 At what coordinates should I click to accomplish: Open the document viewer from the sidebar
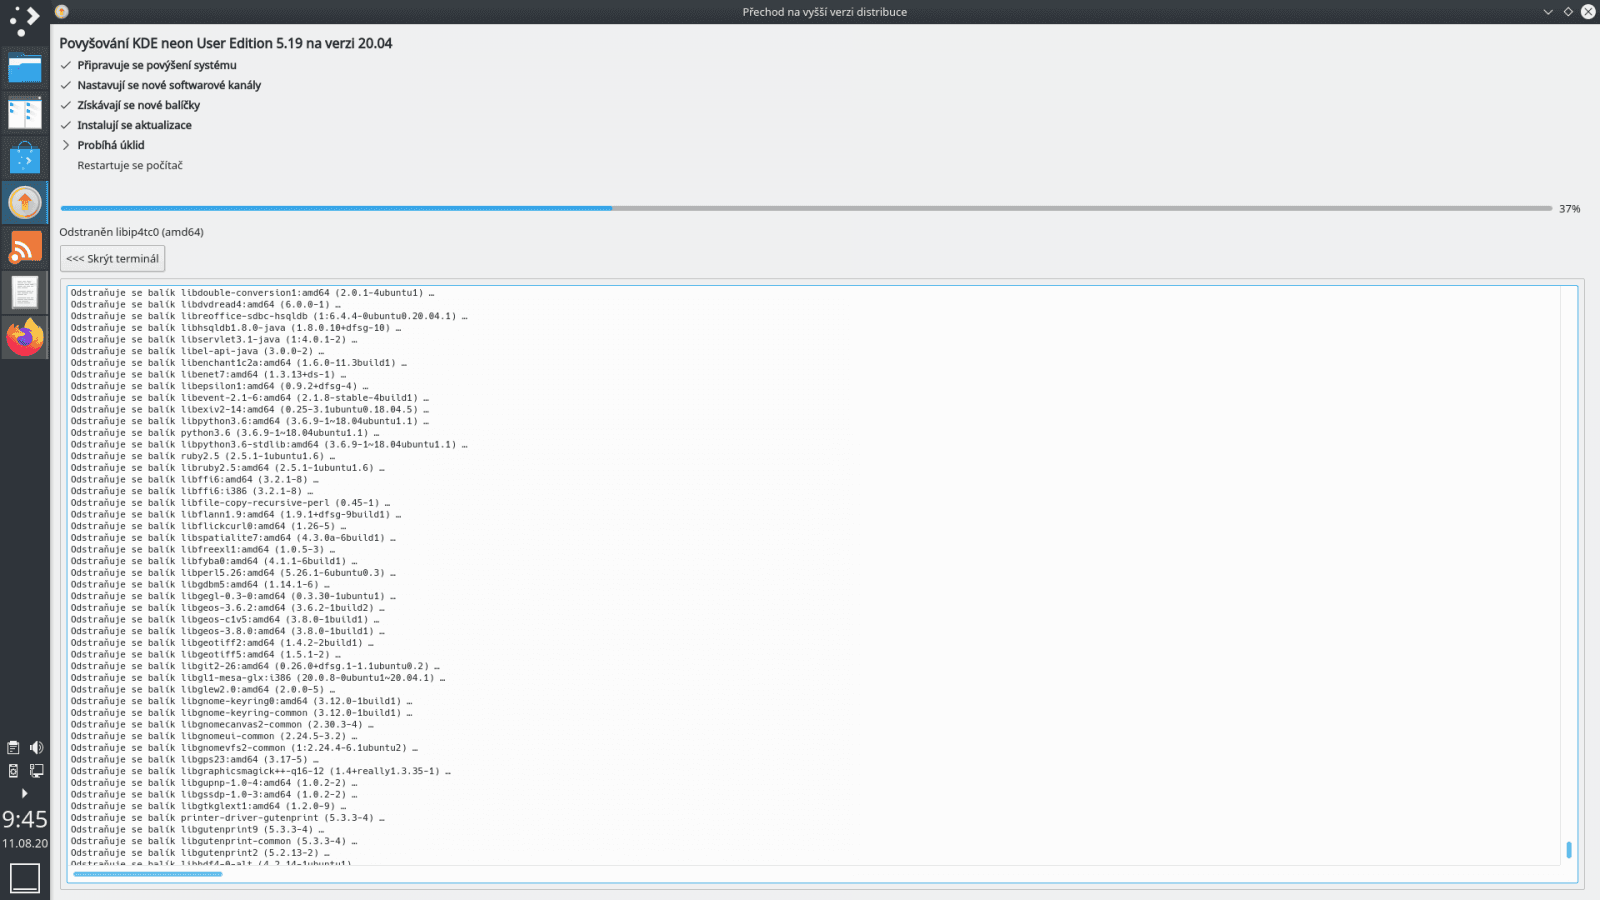pos(24,292)
